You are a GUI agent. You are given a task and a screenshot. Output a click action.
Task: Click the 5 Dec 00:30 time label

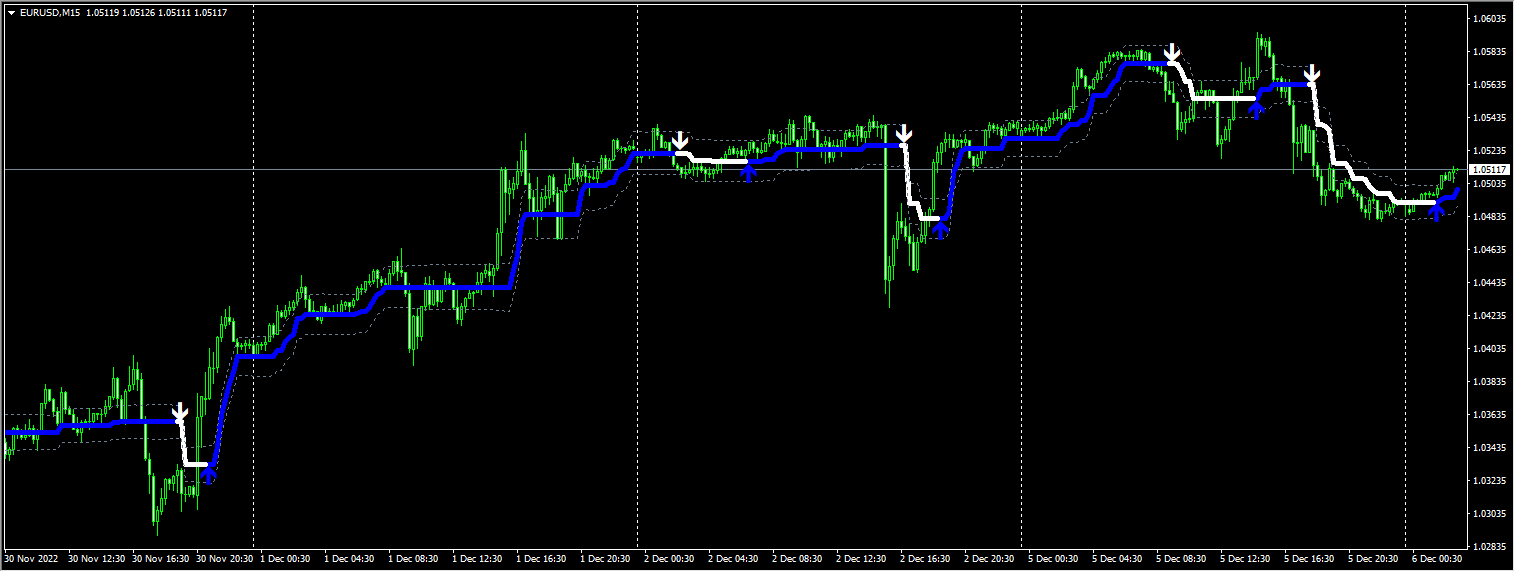(x=1054, y=559)
